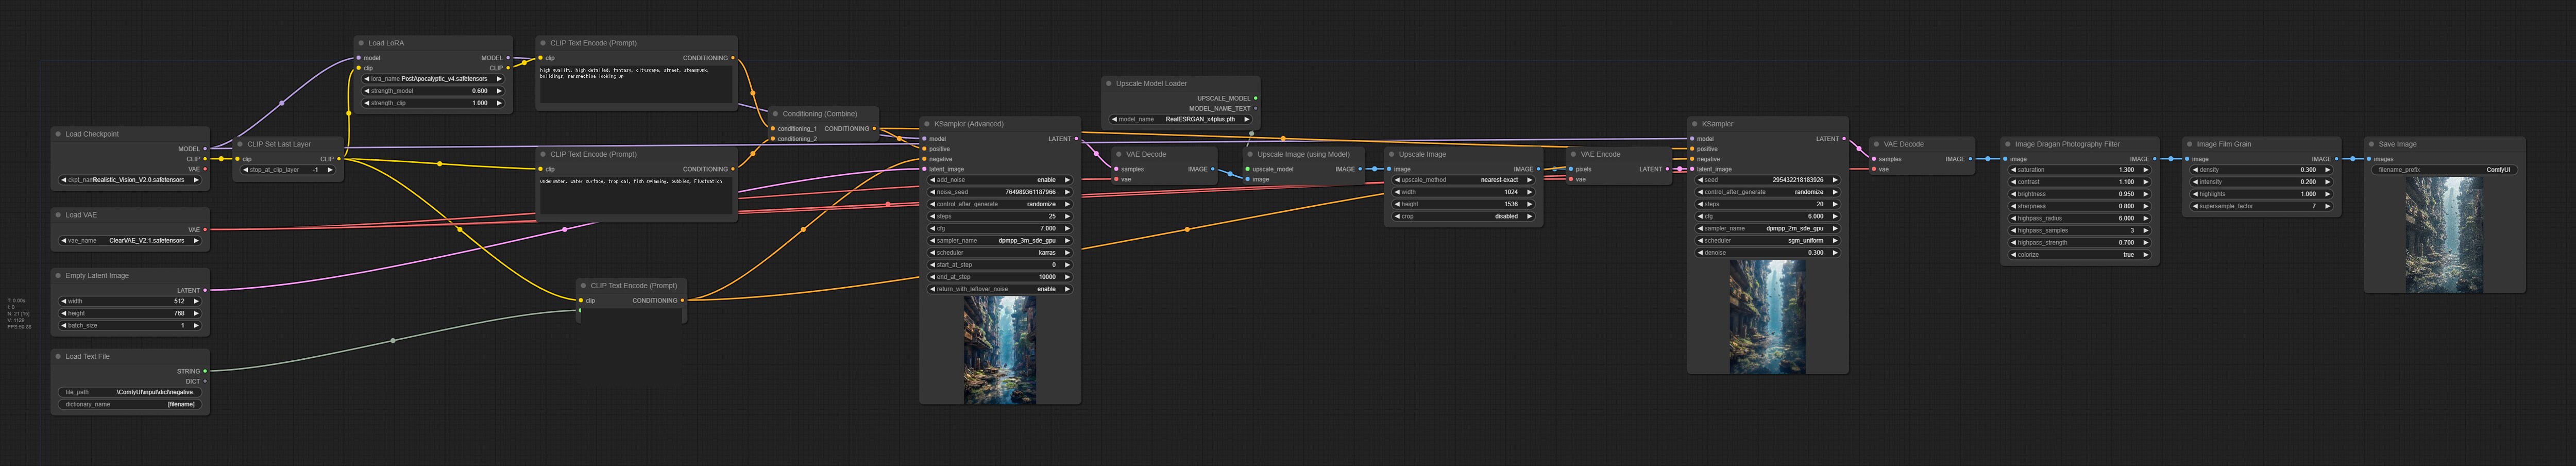Click the right arrow to increase saturation value
Image resolution: width=2576 pixels, height=466 pixels.
2145,170
